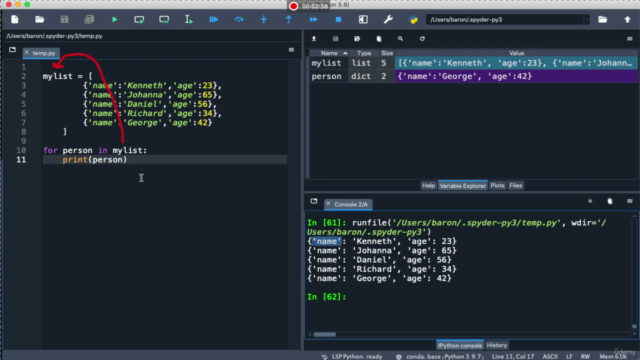This screenshot has width=640, height=360.
Task: Save the current file
Action: pyautogui.click(x=64, y=19)
